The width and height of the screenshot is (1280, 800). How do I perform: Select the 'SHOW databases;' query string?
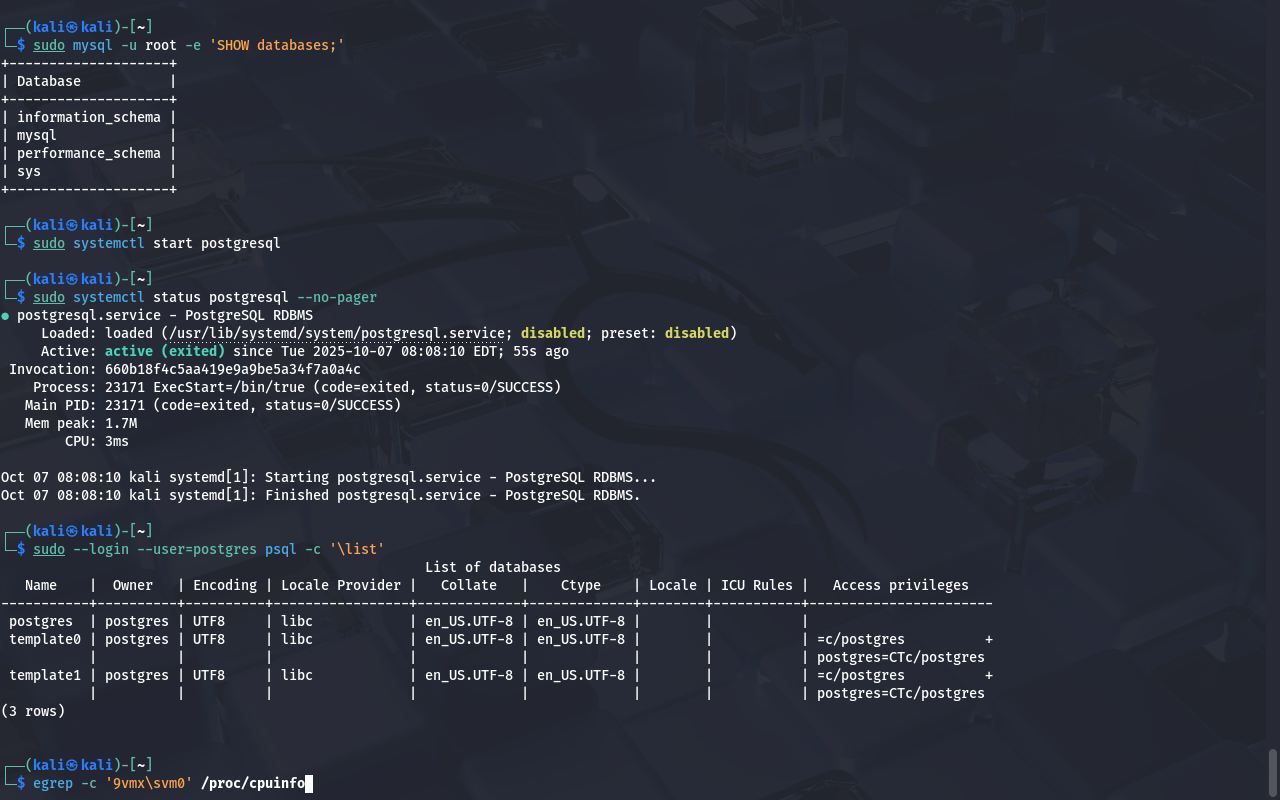(x=277, y=46)
